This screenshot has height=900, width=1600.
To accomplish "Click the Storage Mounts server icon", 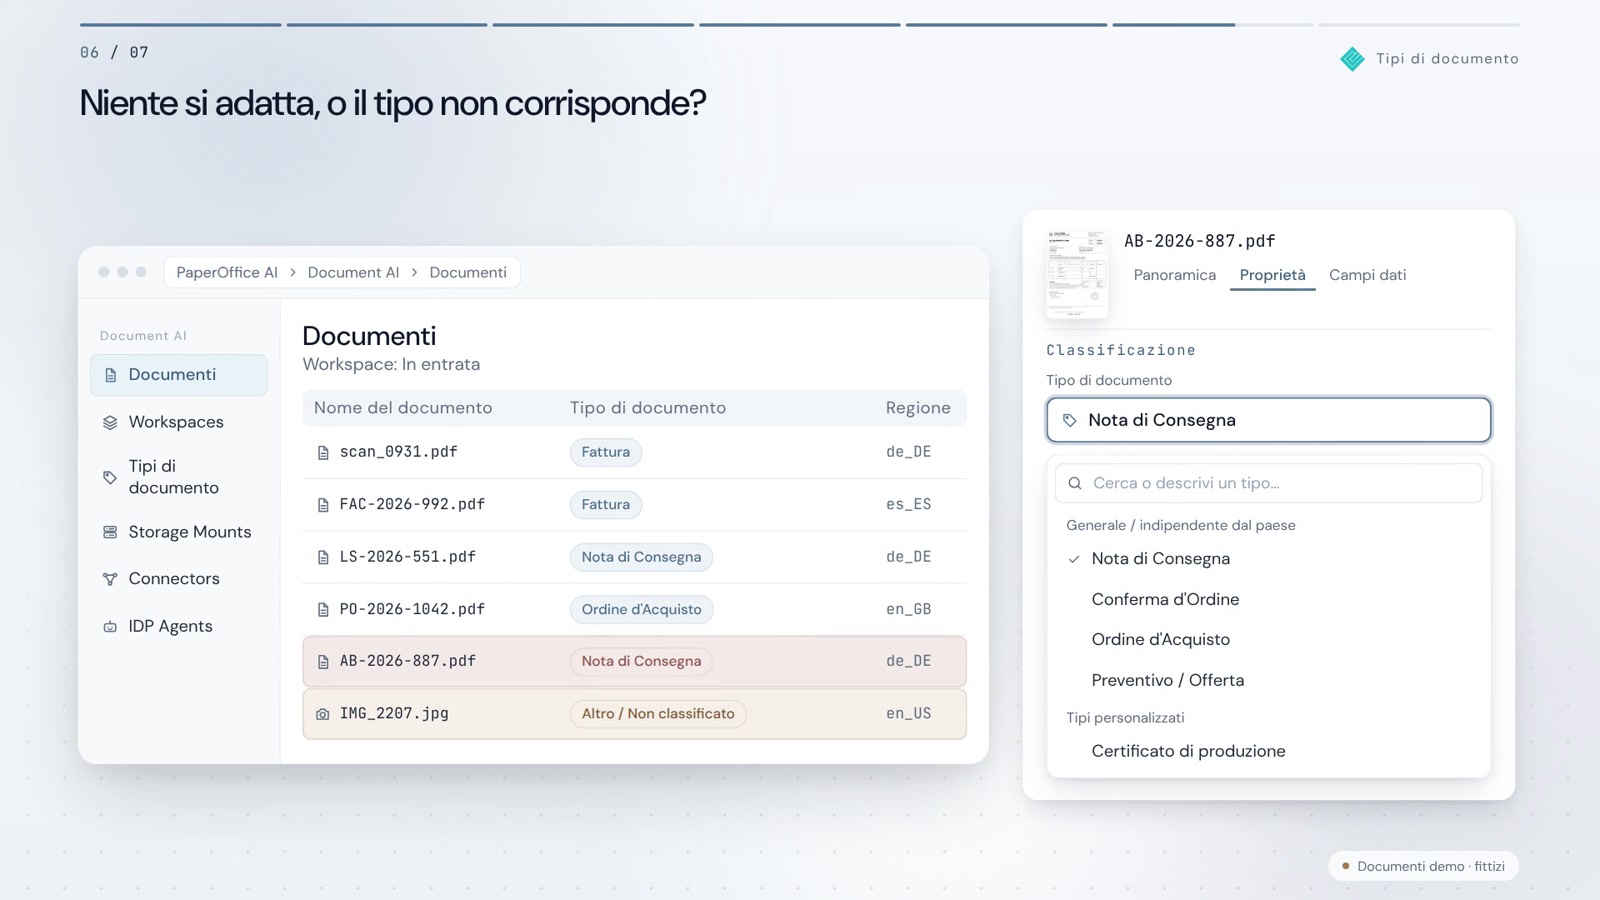I will (110, 532).
